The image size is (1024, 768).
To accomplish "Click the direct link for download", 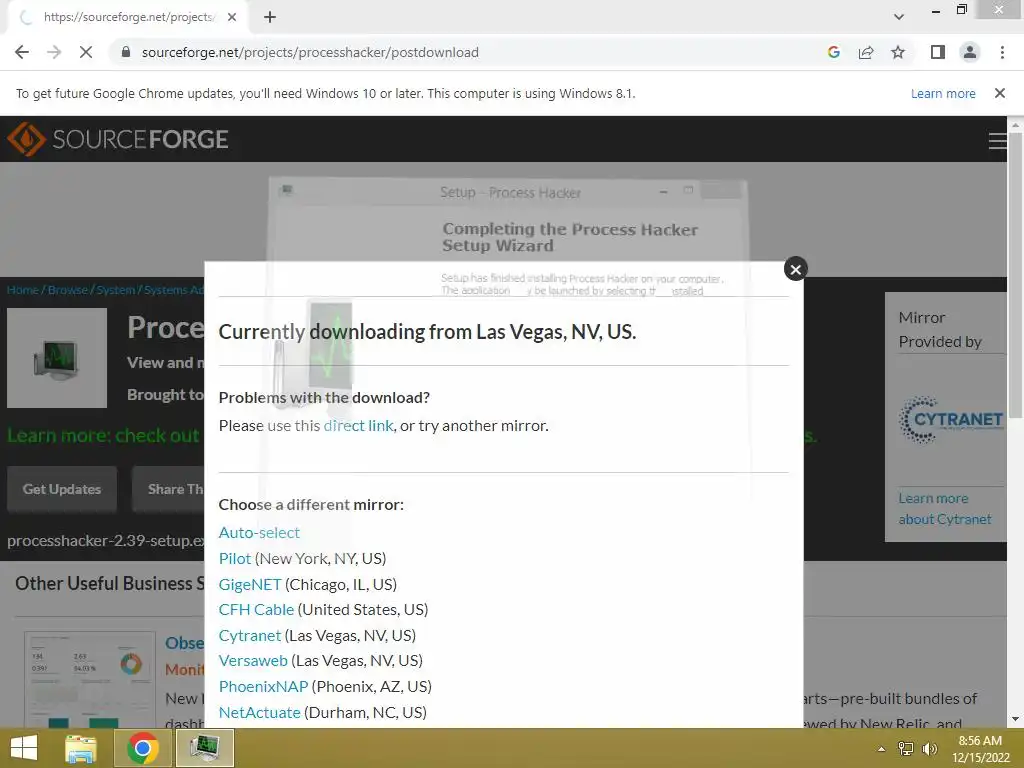I will (x=359, y=426).
